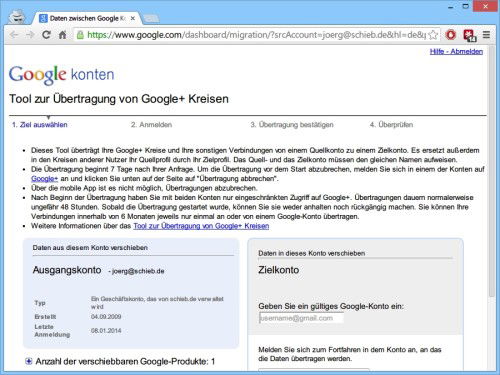Screen dimensions: 500x375
Task: Click the address bar URL
Action: [257, 35]
